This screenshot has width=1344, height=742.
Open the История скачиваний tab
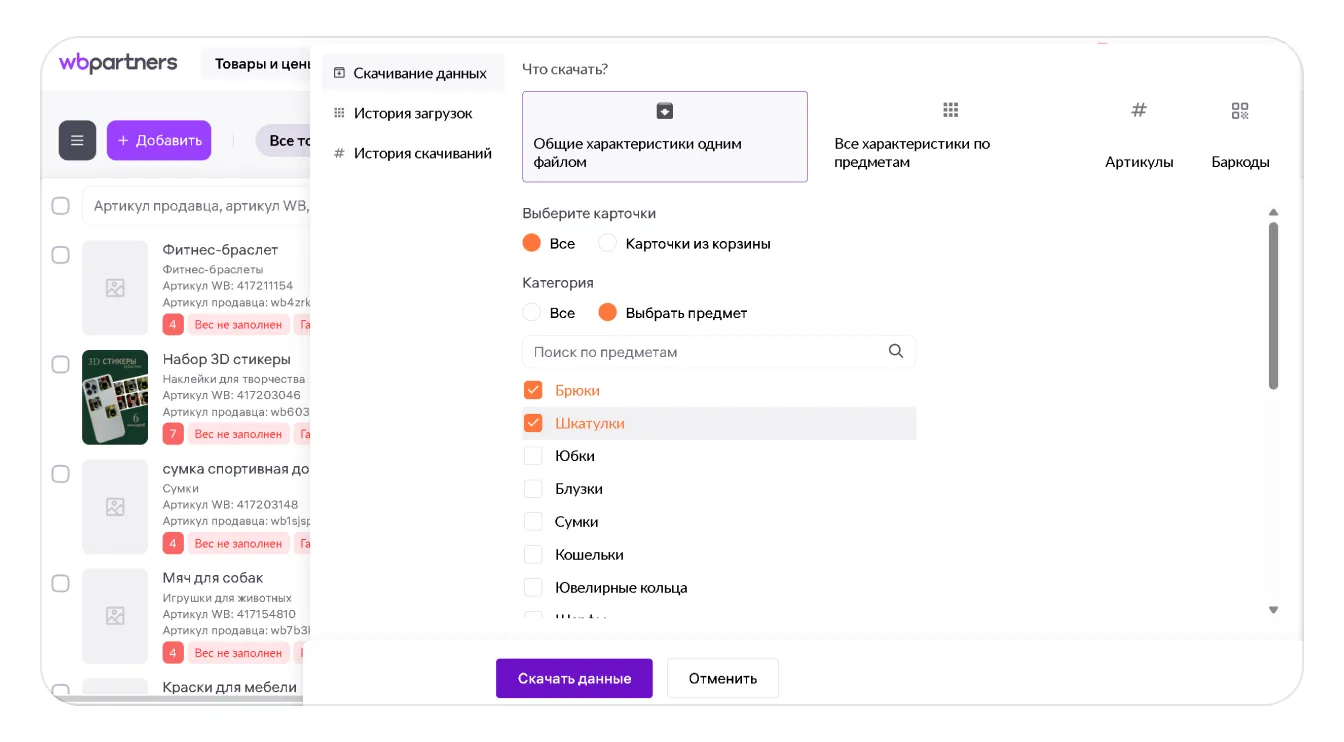(x=422, y=153)
